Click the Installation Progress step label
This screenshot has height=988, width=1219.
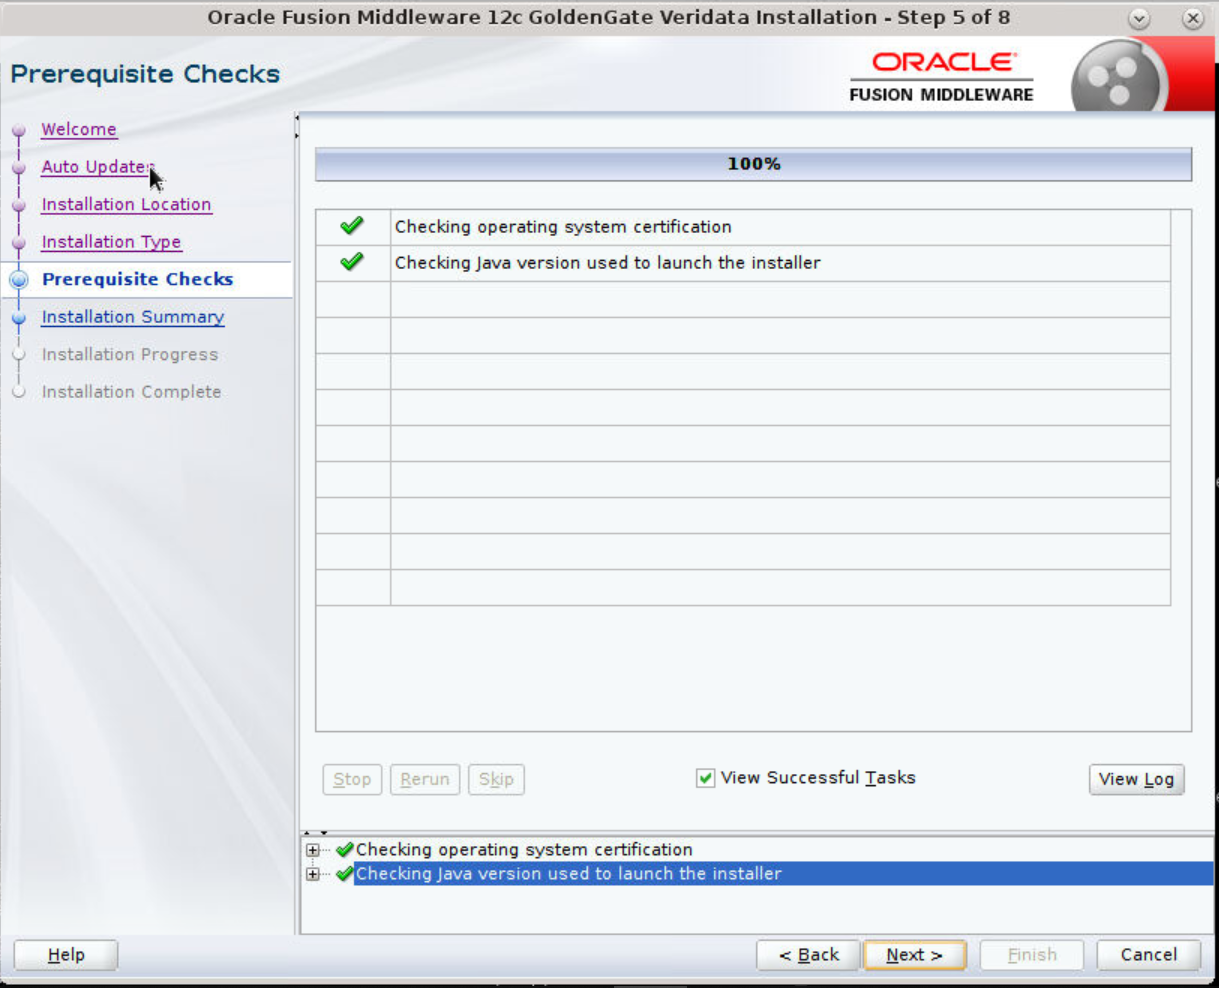tap(130, 355)
